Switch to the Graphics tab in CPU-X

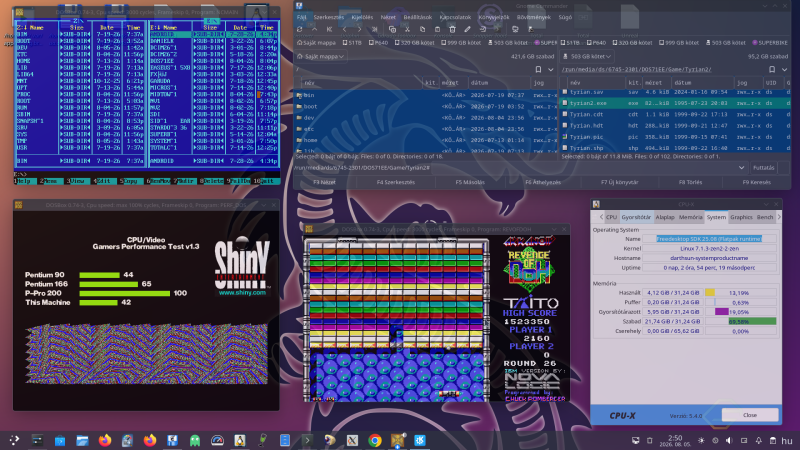[741, 217]
